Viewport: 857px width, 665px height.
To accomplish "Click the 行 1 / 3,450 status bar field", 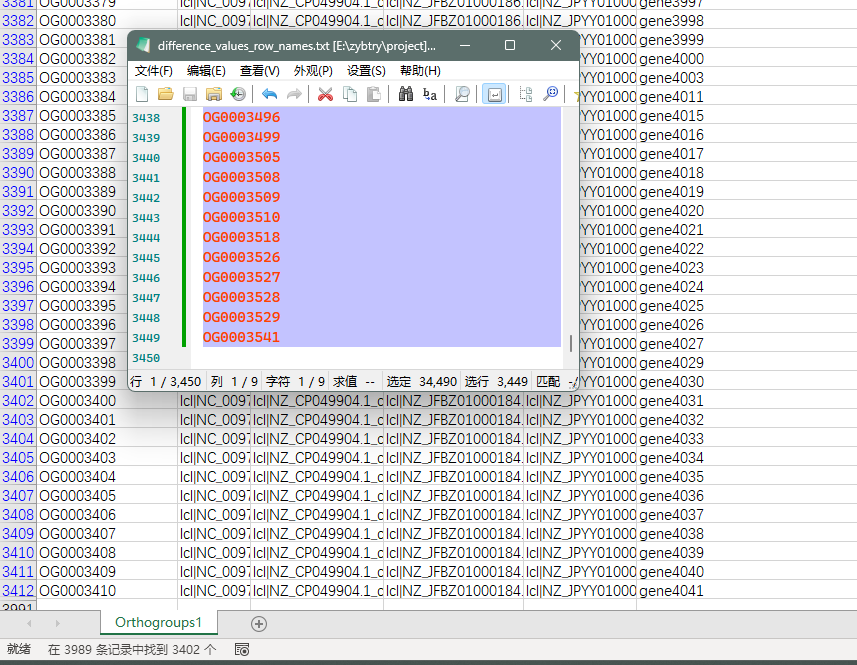I will point(167,381).
